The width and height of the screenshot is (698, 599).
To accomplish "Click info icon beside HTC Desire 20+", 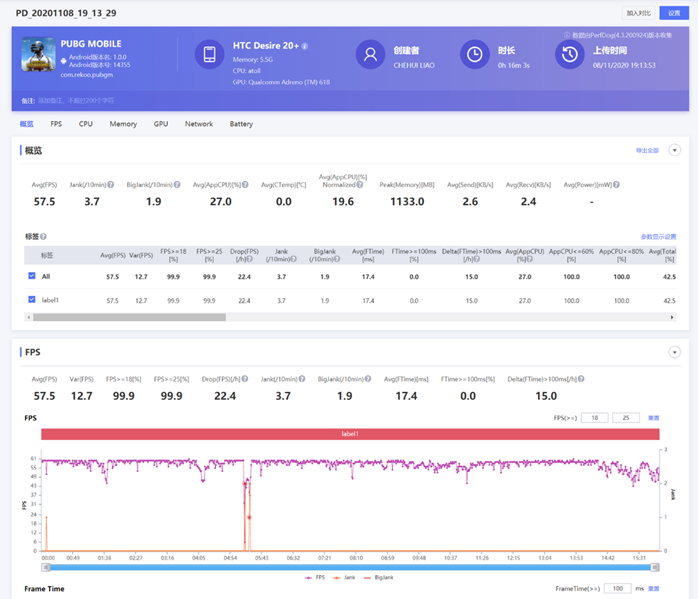I will coord(305,46).
